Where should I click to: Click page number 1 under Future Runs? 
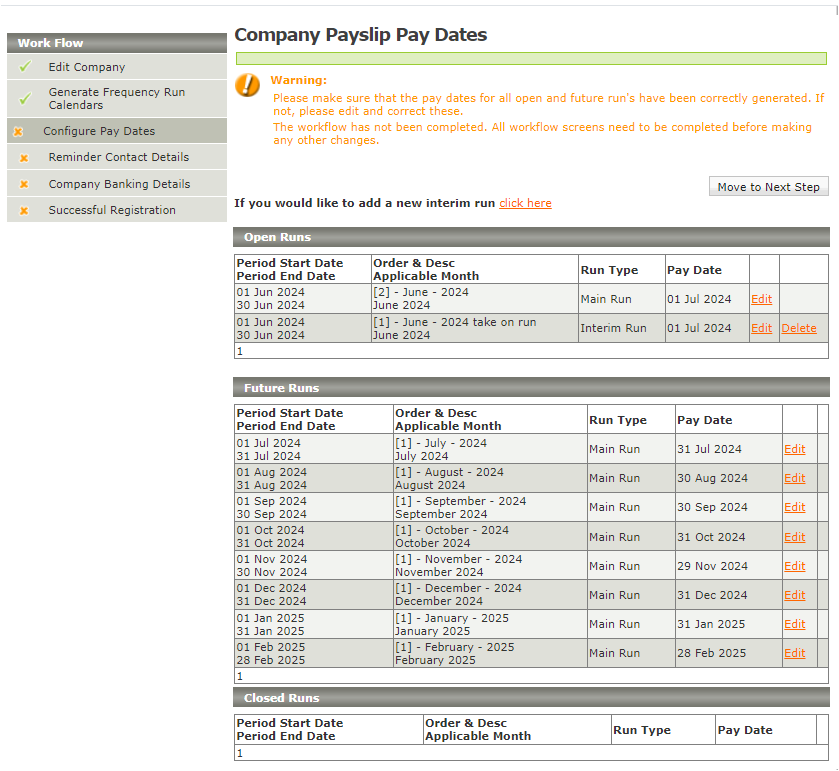tap(240, 676)
